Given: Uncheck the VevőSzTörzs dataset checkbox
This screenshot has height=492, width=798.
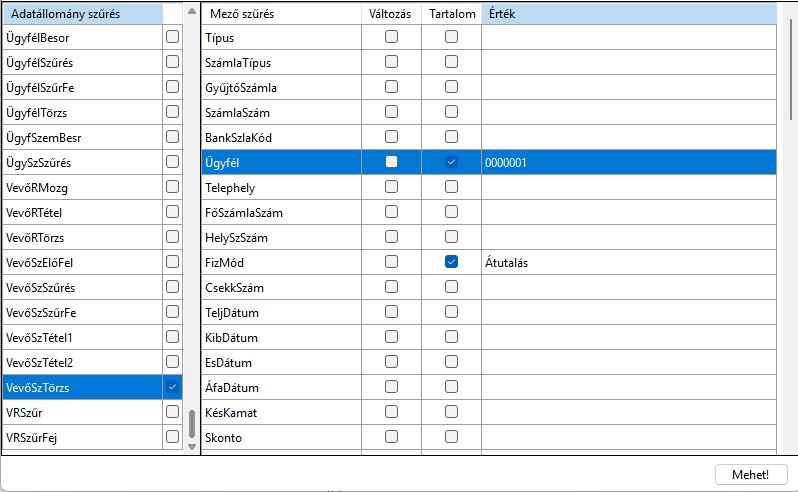Looking at the screenshot, I should click(172, 387).
